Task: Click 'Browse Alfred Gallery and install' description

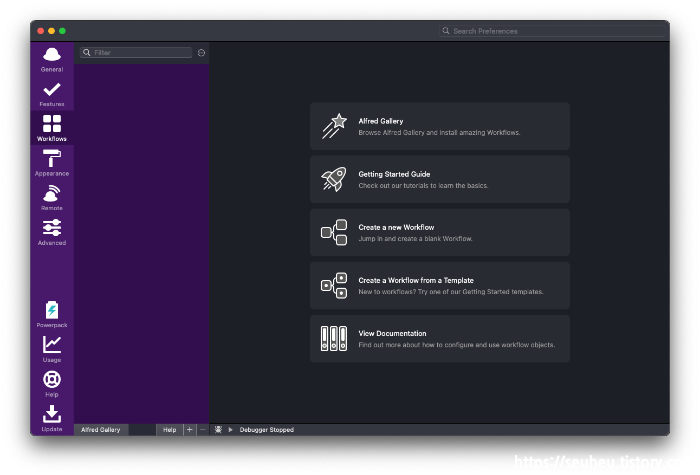Action: coord(439,133)
